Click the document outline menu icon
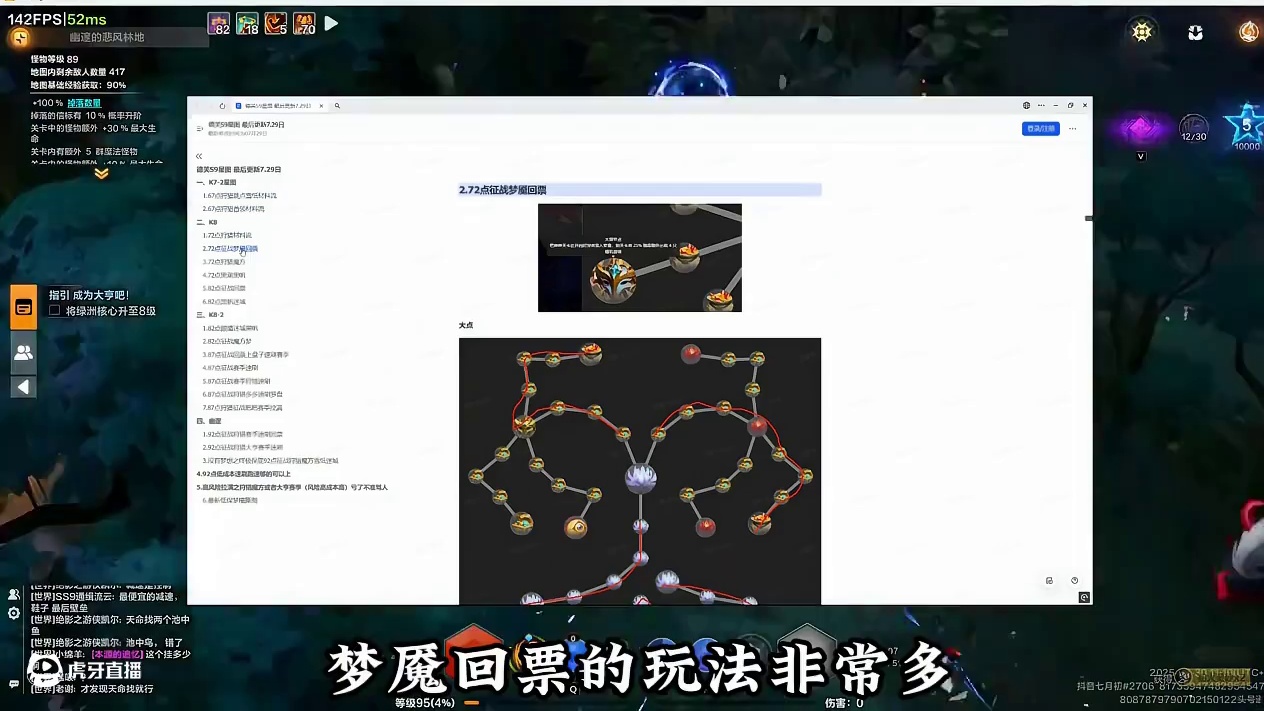Screen dimensions: 1264x711 point(200,128)
